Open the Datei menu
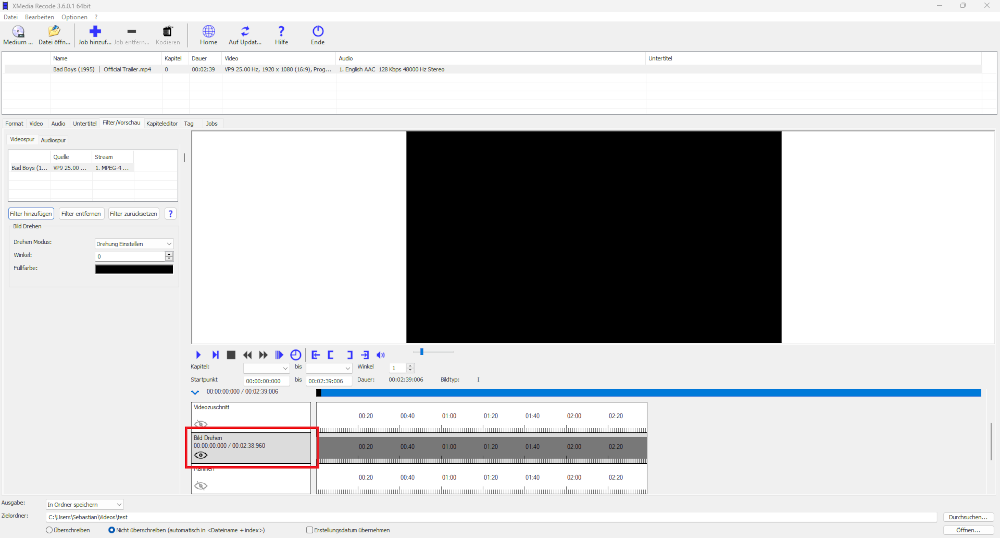This screenshot has width=1000, height=538. click(10, 17)
